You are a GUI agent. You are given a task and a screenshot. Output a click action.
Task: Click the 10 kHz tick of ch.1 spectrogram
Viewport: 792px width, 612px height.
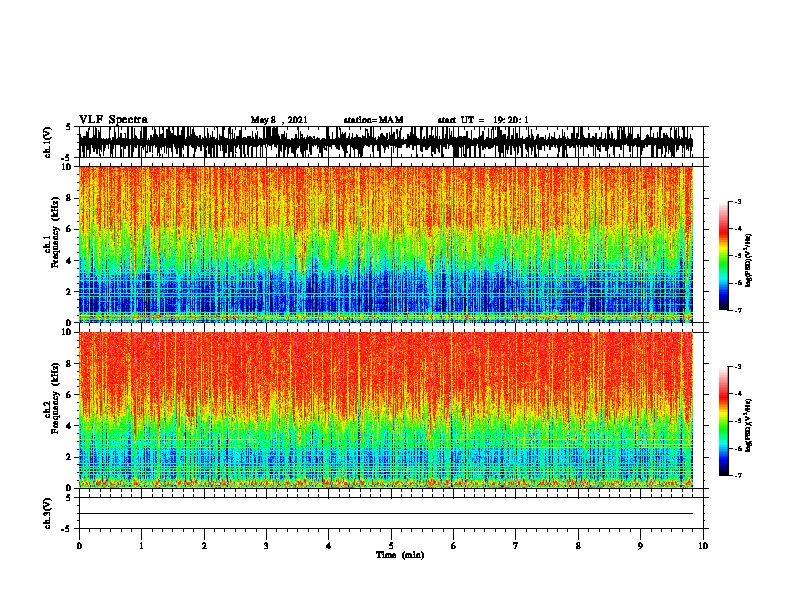tap(67, 167)
